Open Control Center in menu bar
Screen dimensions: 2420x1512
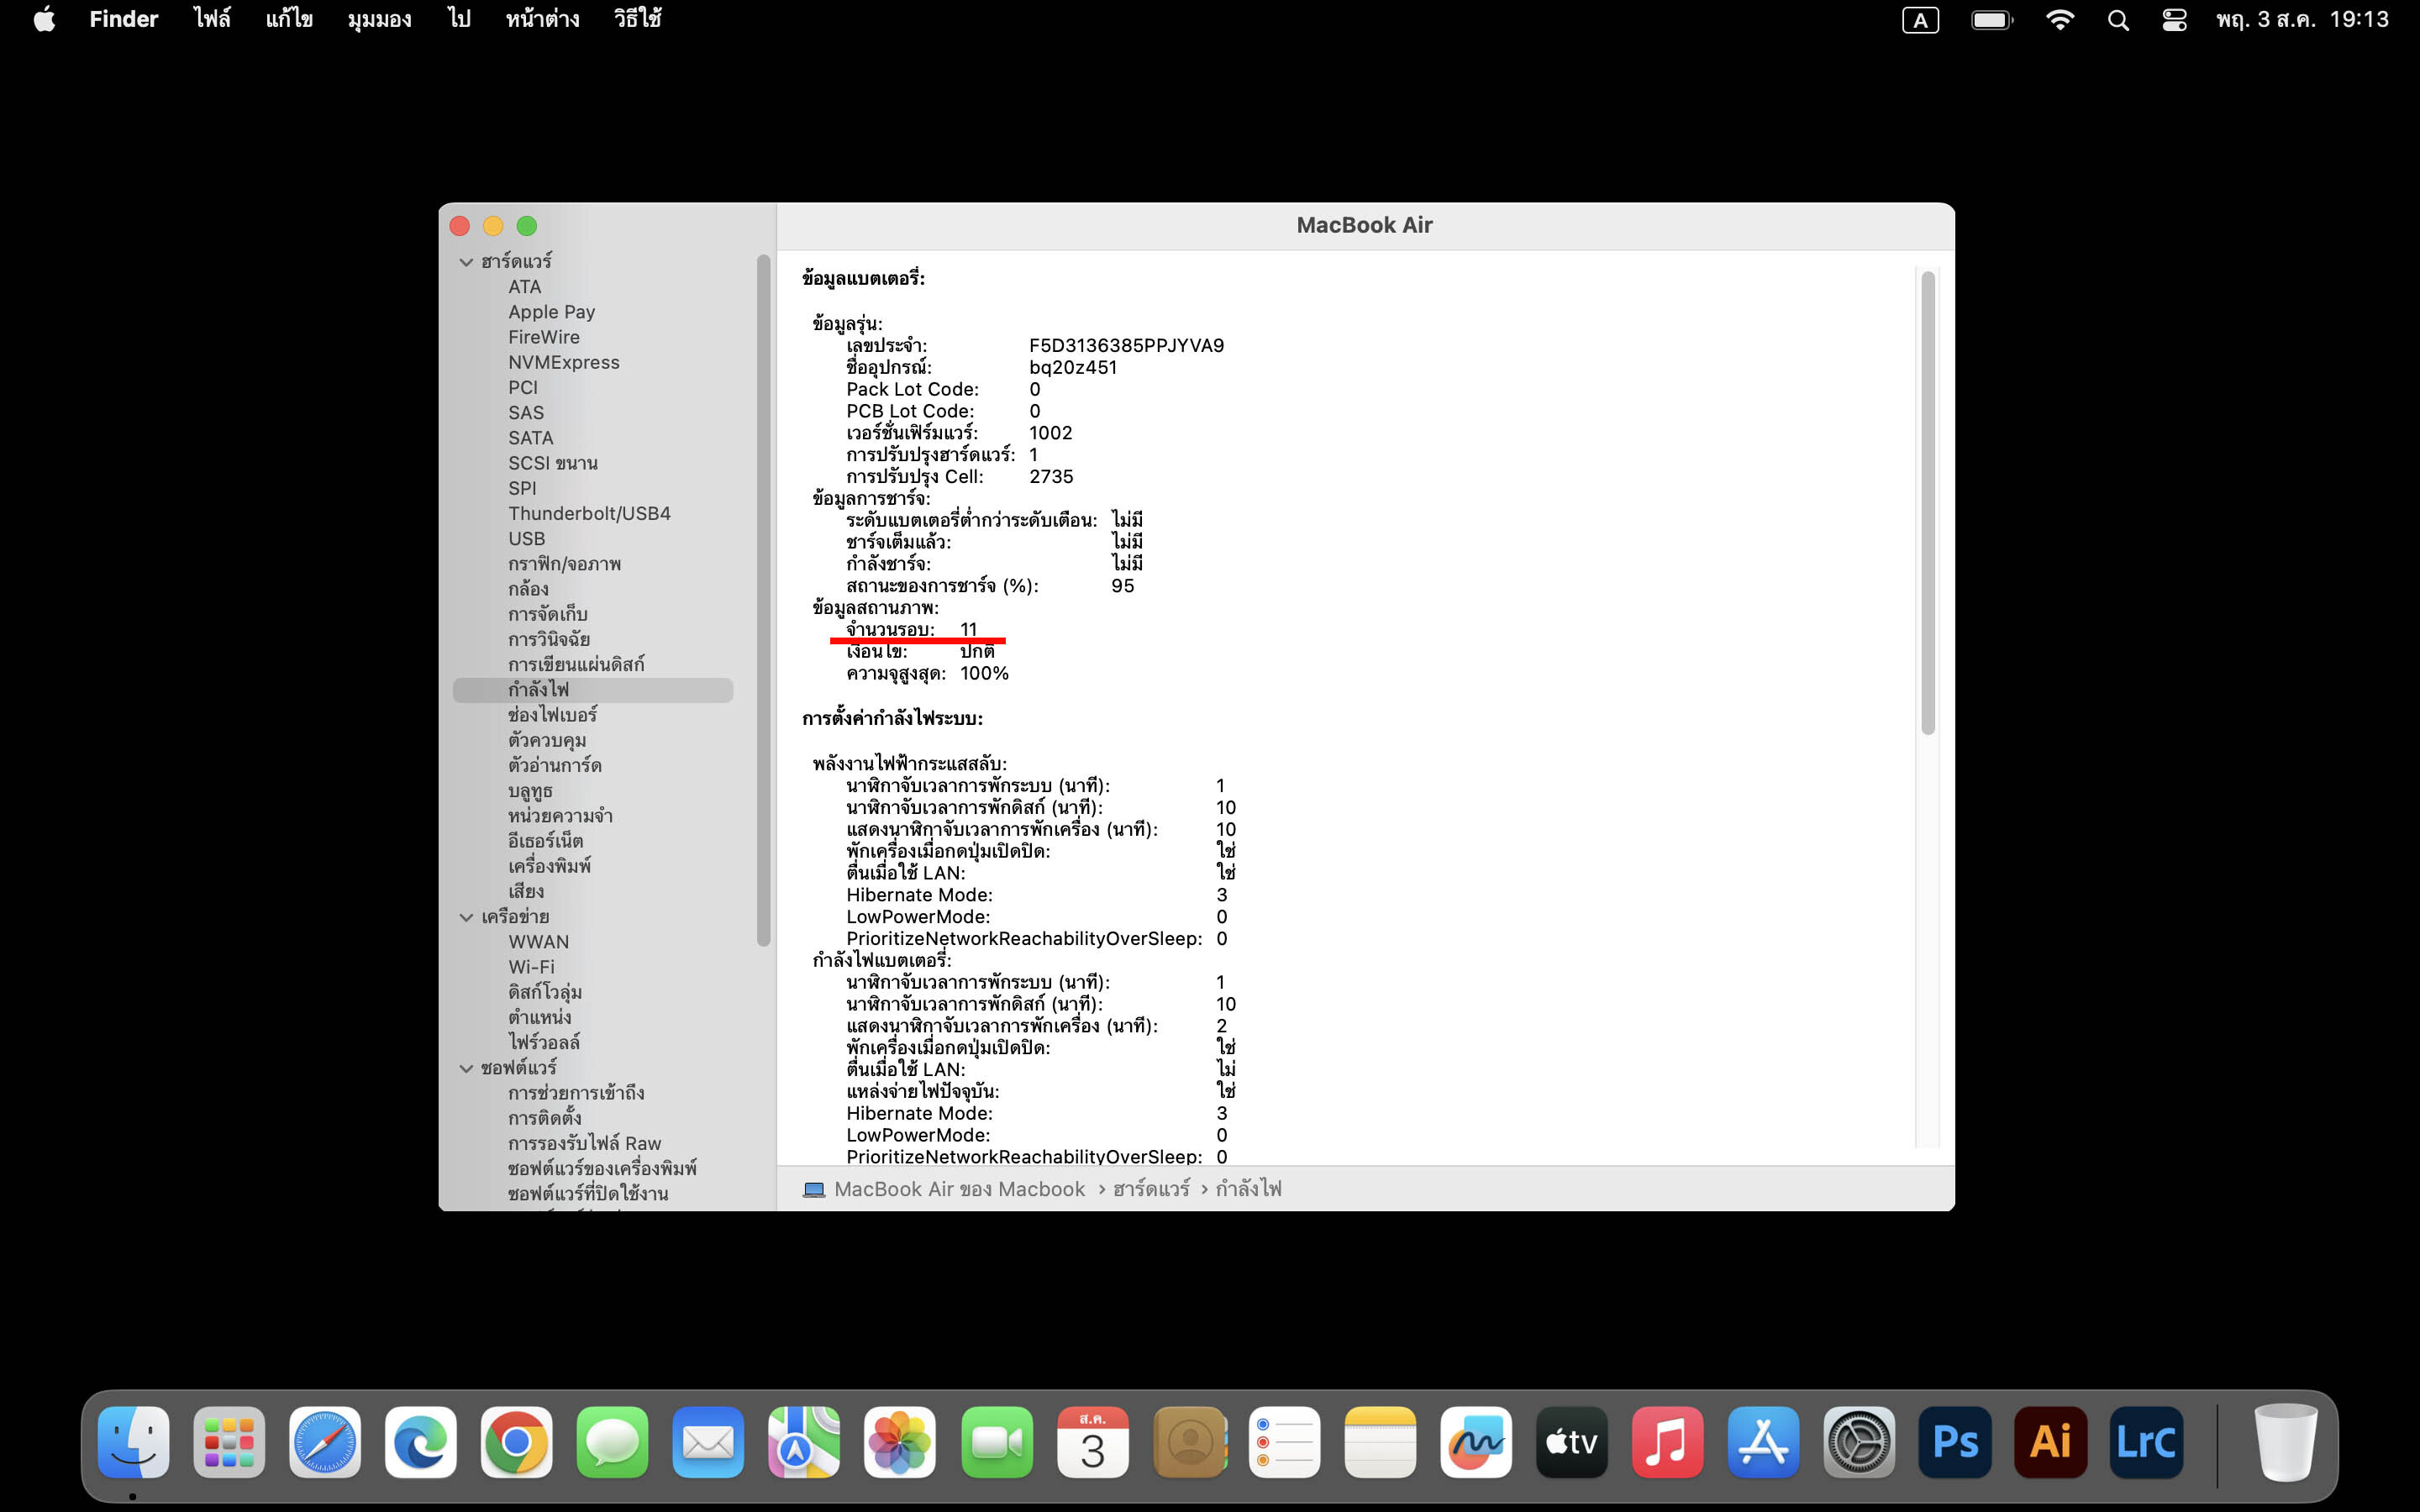(2174, 20)
